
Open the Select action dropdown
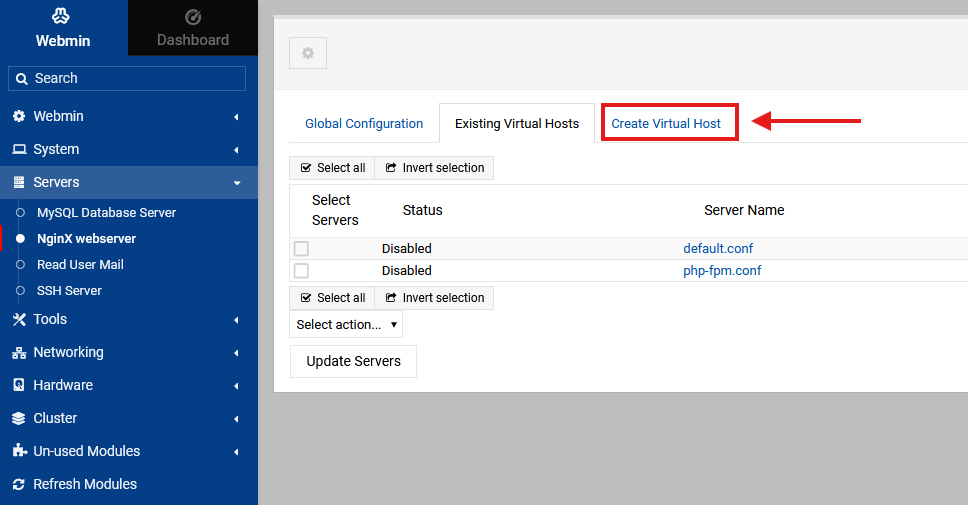(x=346, y=324)
